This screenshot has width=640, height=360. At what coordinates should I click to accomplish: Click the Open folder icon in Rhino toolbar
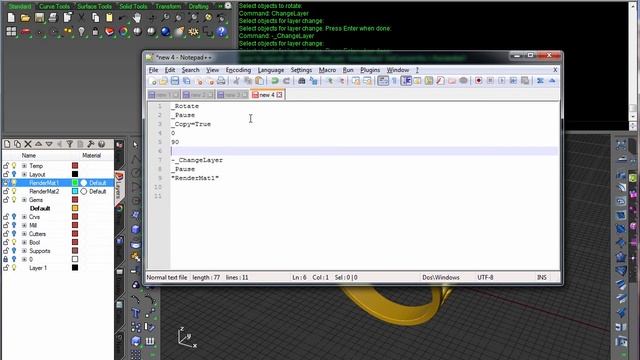point(25,18)
